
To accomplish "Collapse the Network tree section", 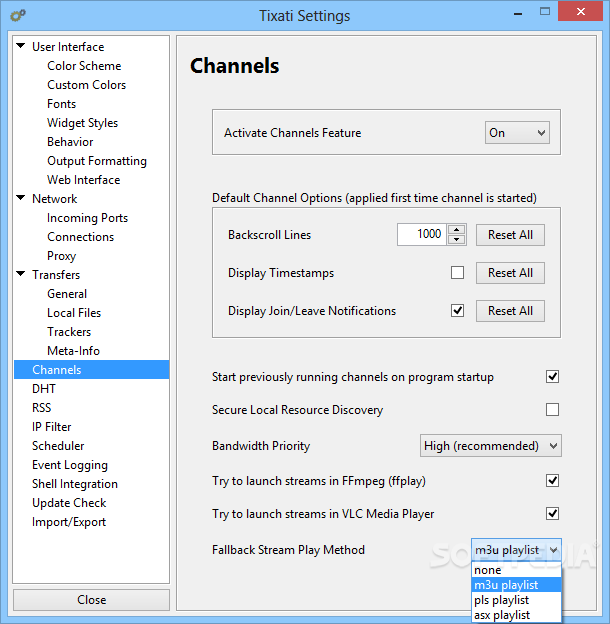I will (x=21, y=198).
